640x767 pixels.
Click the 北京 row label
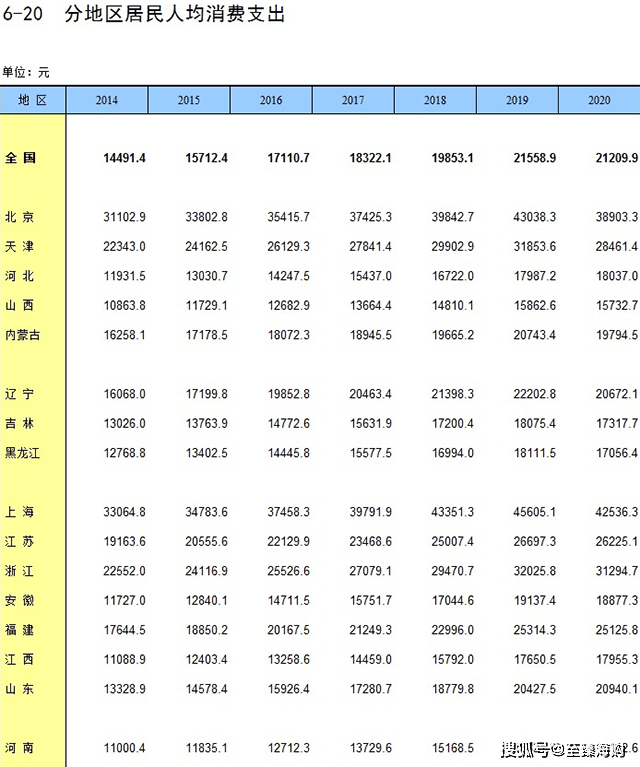point(20,217)
